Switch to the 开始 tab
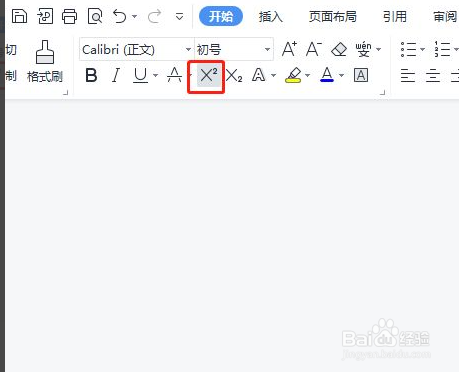 point(221,16)
